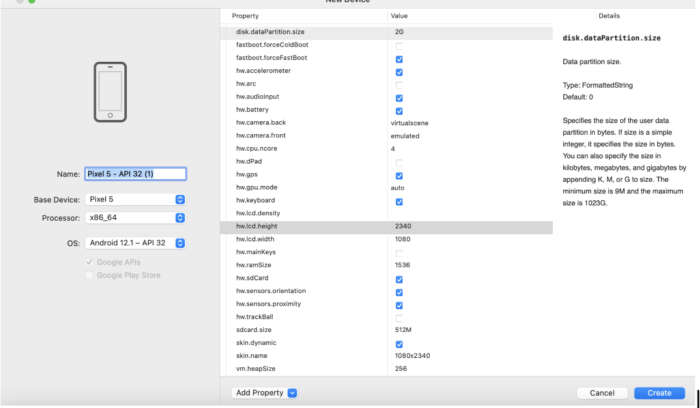
Task: Click the Property column header
Action: point(245,16)
